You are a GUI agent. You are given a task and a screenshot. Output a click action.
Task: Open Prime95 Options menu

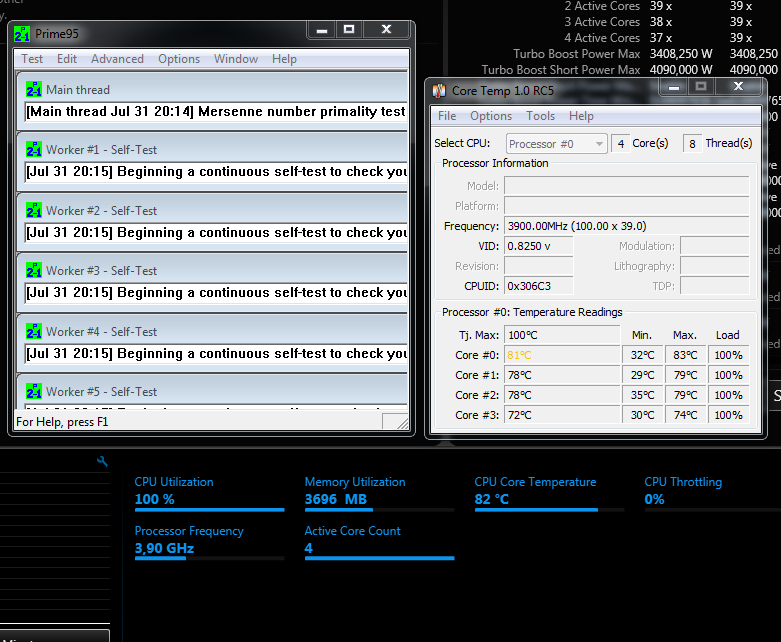point(179,59)
